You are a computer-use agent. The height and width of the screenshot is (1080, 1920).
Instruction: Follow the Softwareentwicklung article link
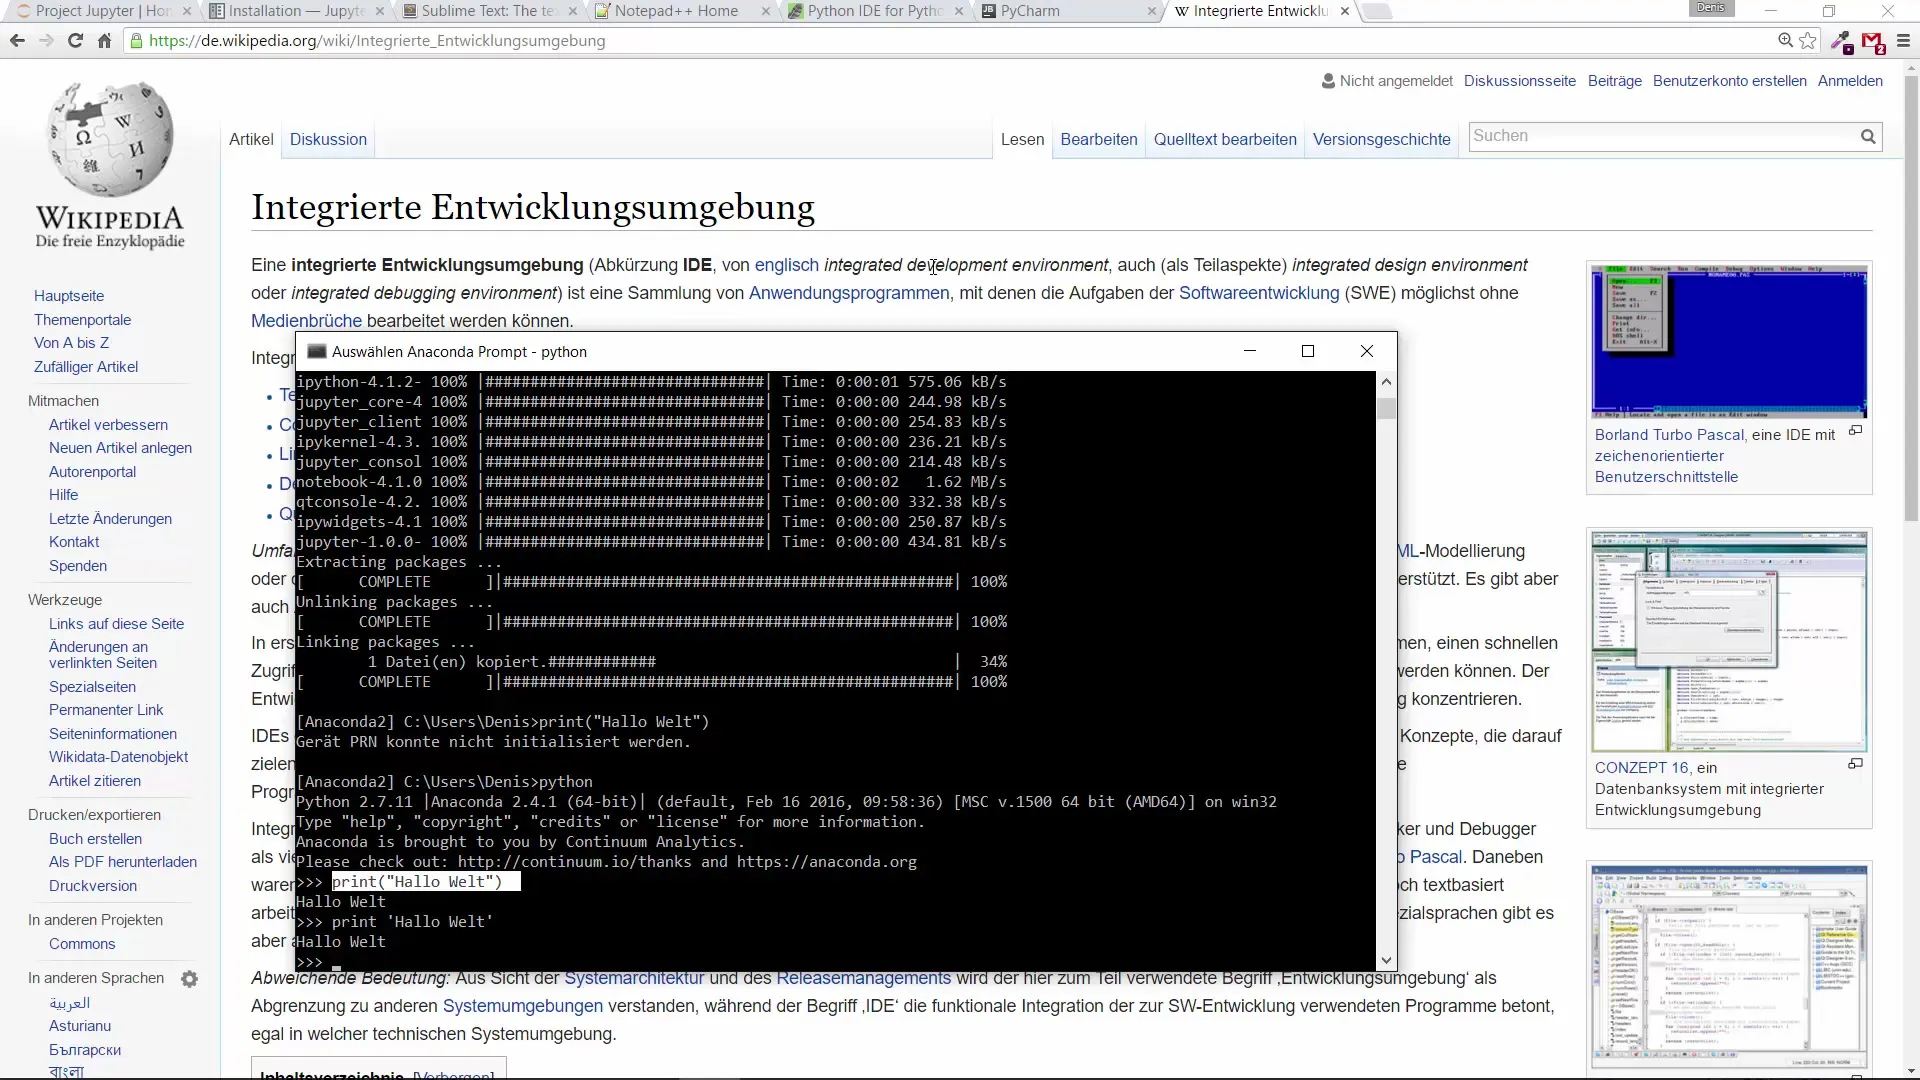(x=1258, y=293)
